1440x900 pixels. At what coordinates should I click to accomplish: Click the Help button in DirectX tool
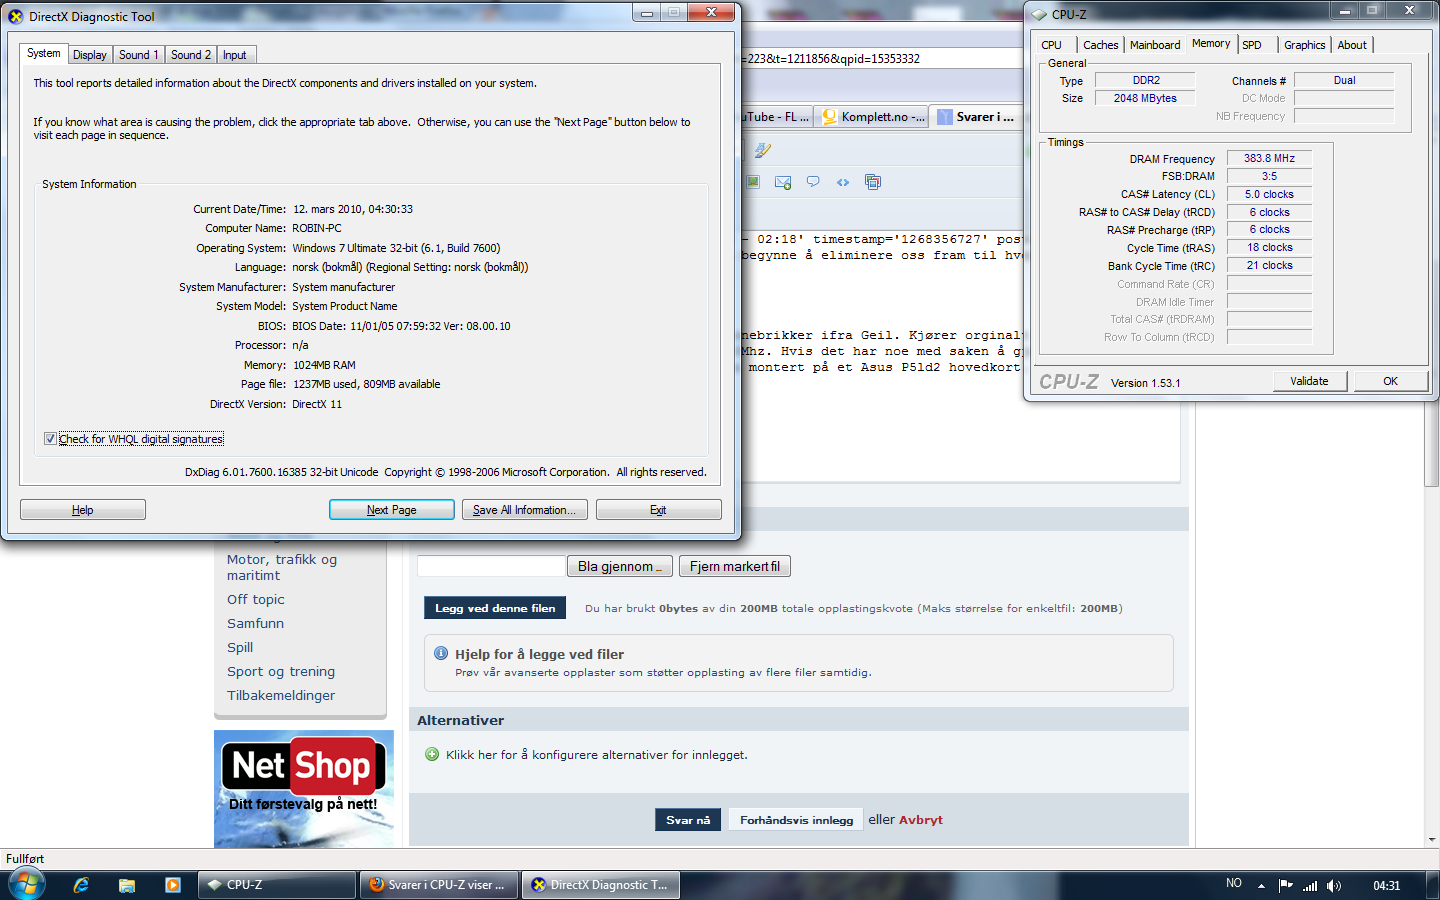[83, 510]
